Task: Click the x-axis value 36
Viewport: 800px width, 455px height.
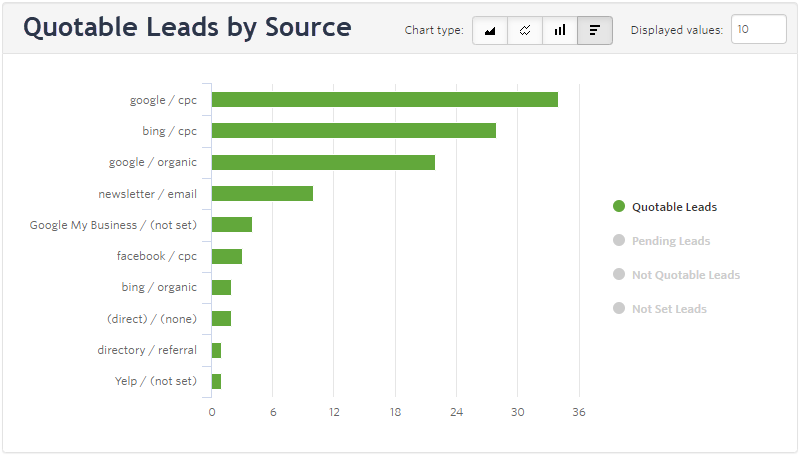Action: 579,412
